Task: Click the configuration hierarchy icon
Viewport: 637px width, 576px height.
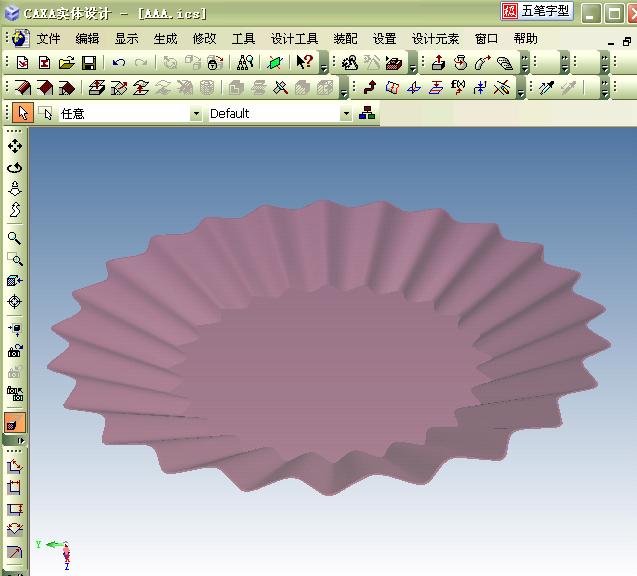Action: coord(367,113)
